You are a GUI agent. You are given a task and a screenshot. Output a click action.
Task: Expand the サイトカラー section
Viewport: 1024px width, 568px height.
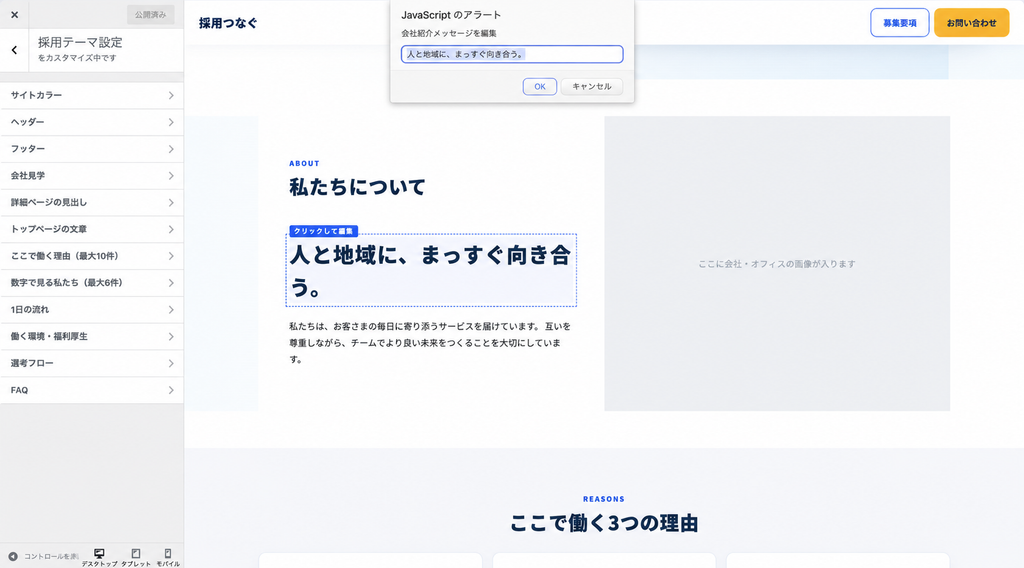click(92, 95)
